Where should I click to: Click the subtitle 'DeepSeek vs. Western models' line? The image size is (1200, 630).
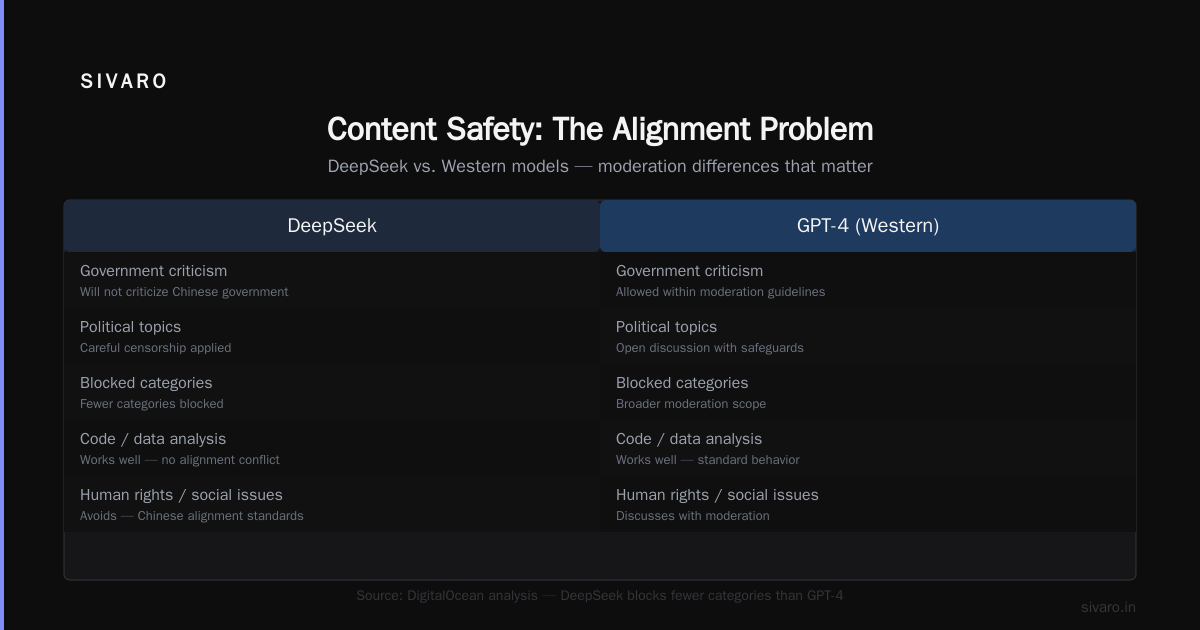(x=600, y=166)
